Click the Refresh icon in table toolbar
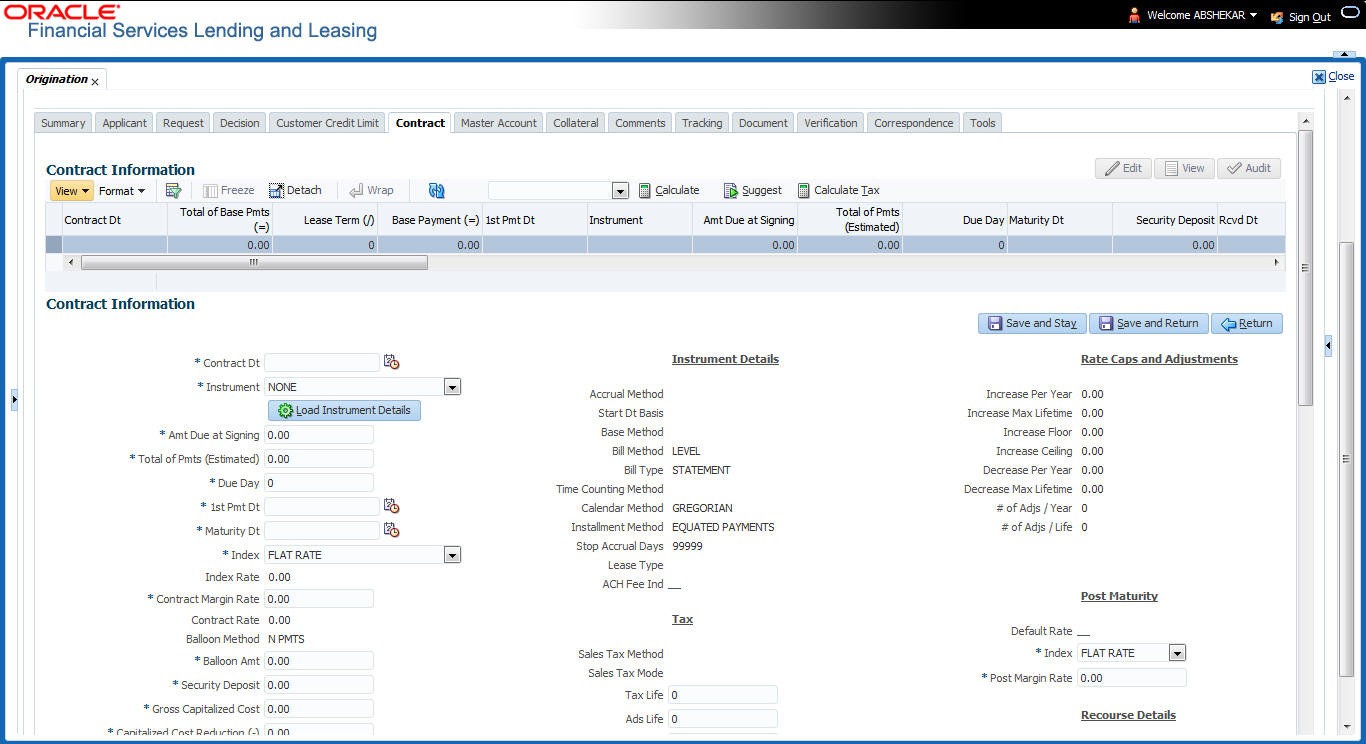Image resolution: width=1366 pixels, height=744 pixels. point(436,190)
